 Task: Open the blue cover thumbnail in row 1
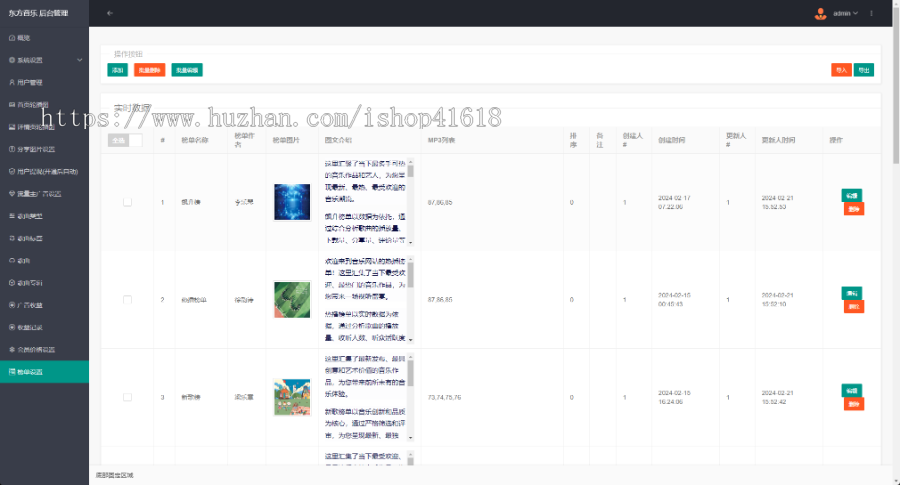[x=292, y=202]
